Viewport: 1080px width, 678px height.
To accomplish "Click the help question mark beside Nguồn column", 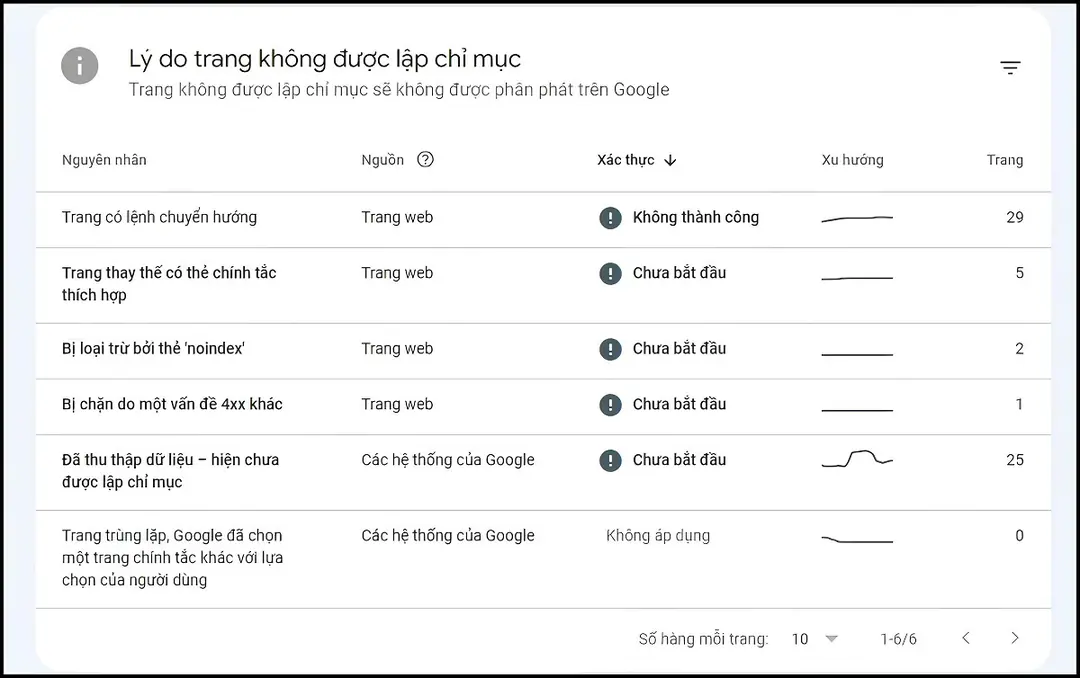I will pos(424,159).
